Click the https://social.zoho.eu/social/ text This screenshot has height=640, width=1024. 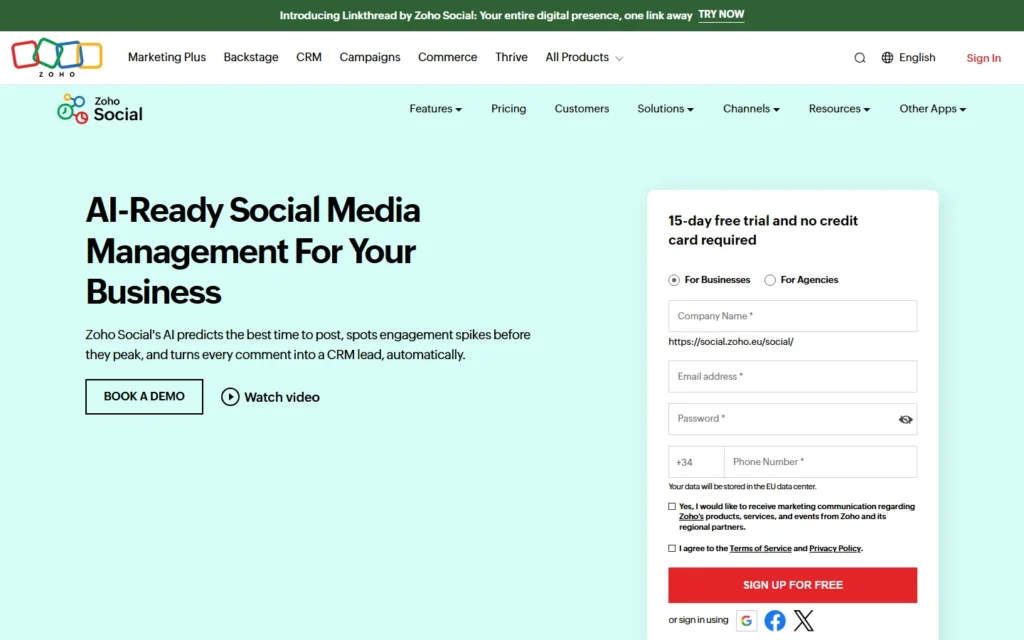click(731, 342)
